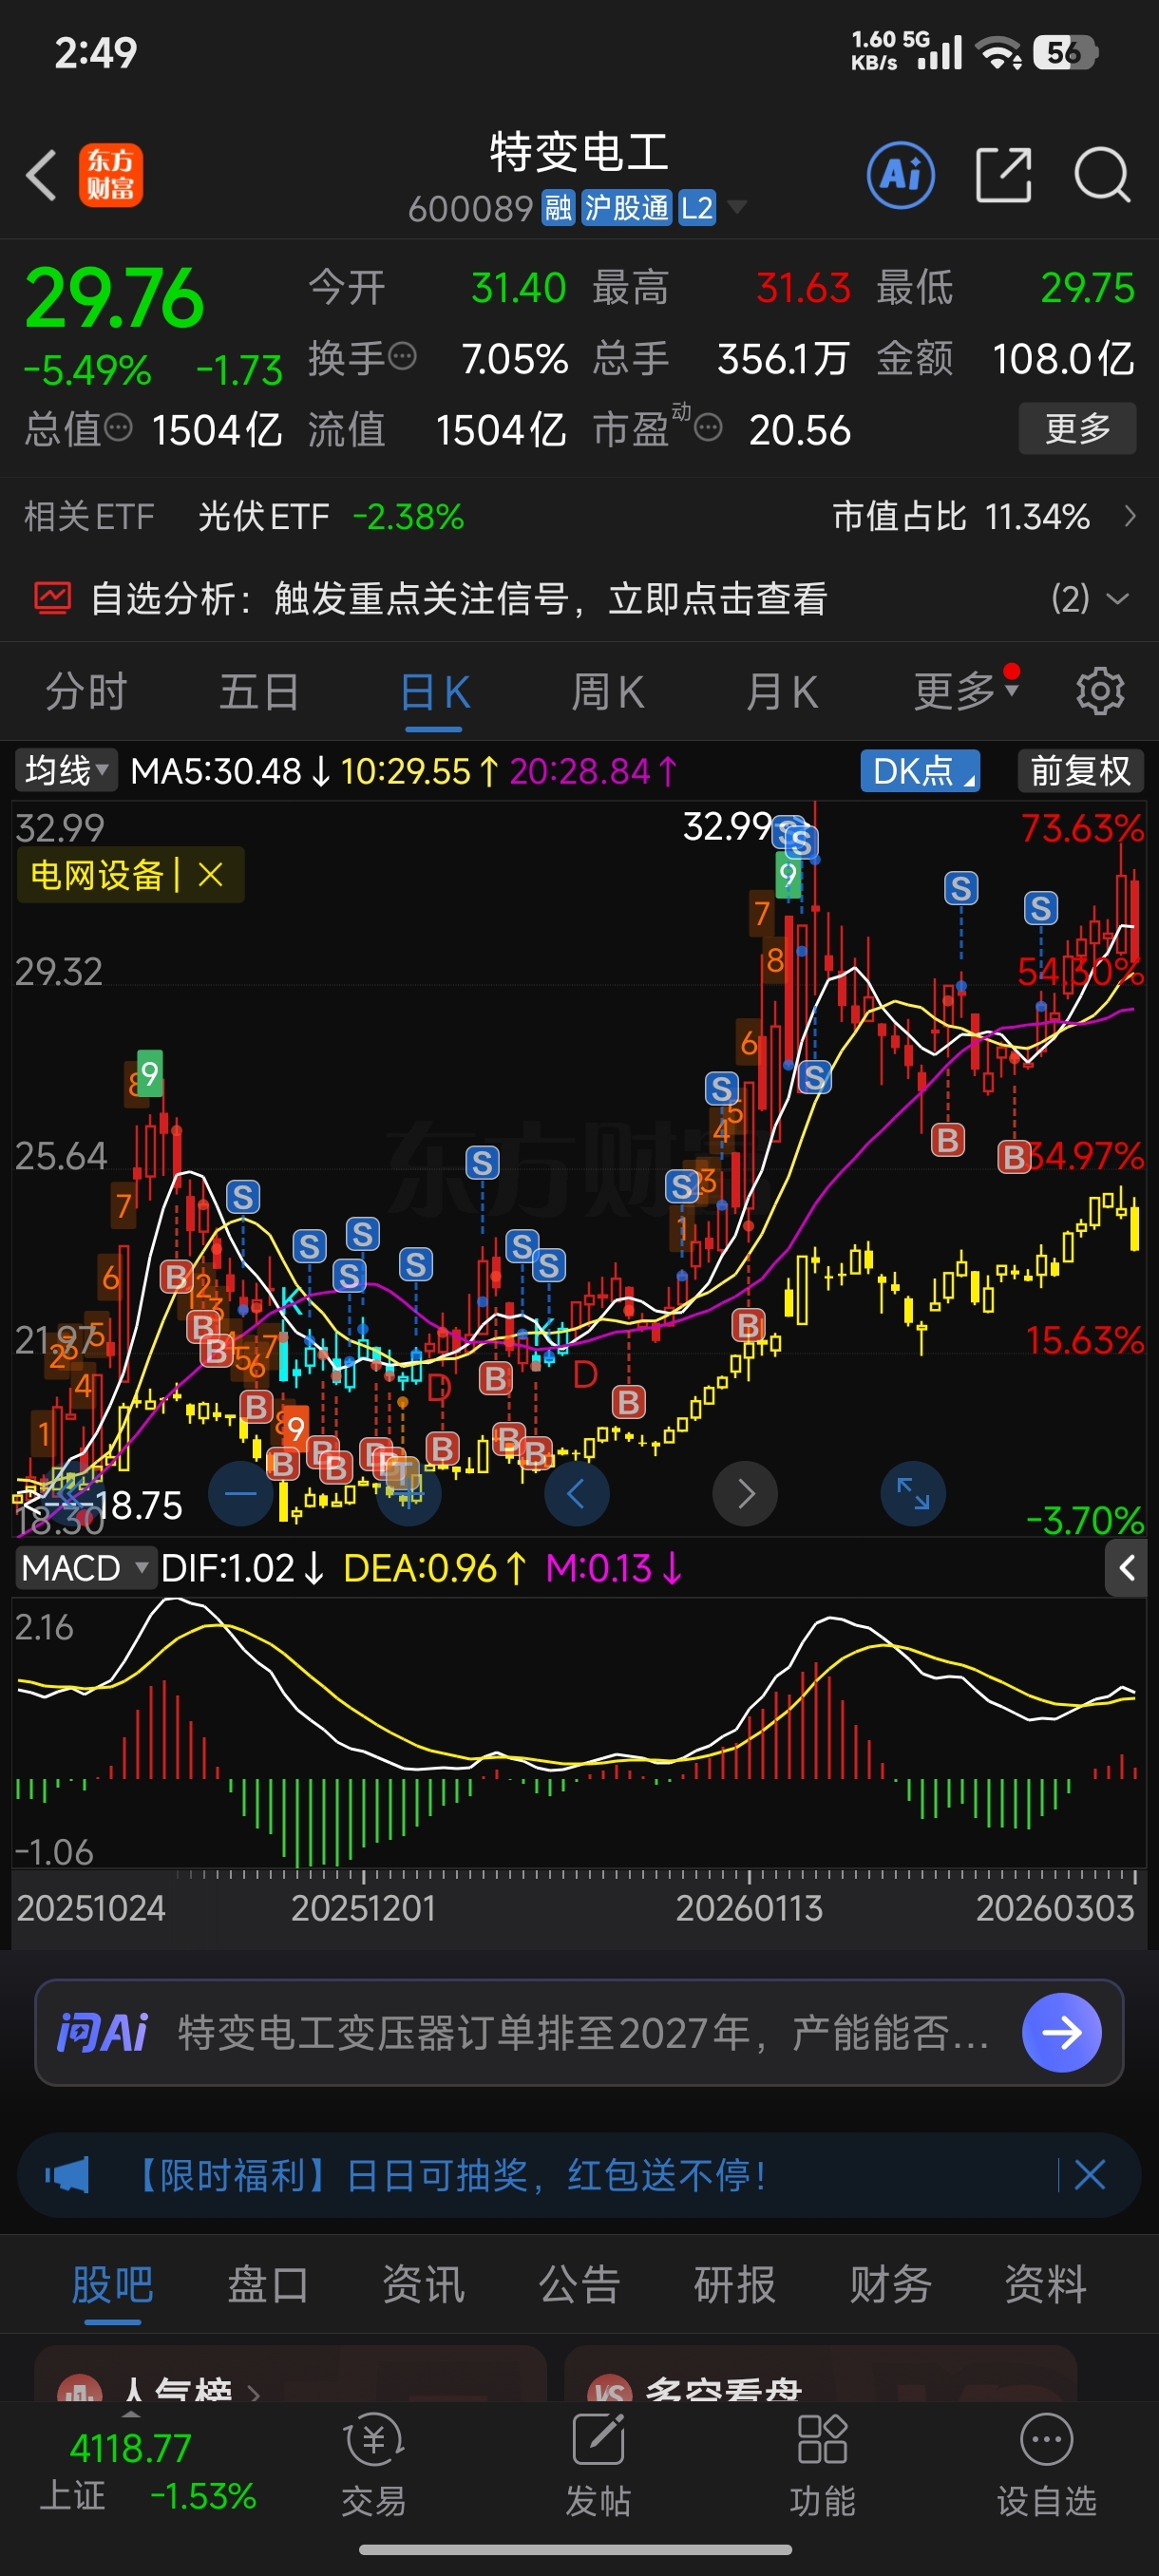
Task: Open 发帖 post icon
Action: tap(598, 2466)
